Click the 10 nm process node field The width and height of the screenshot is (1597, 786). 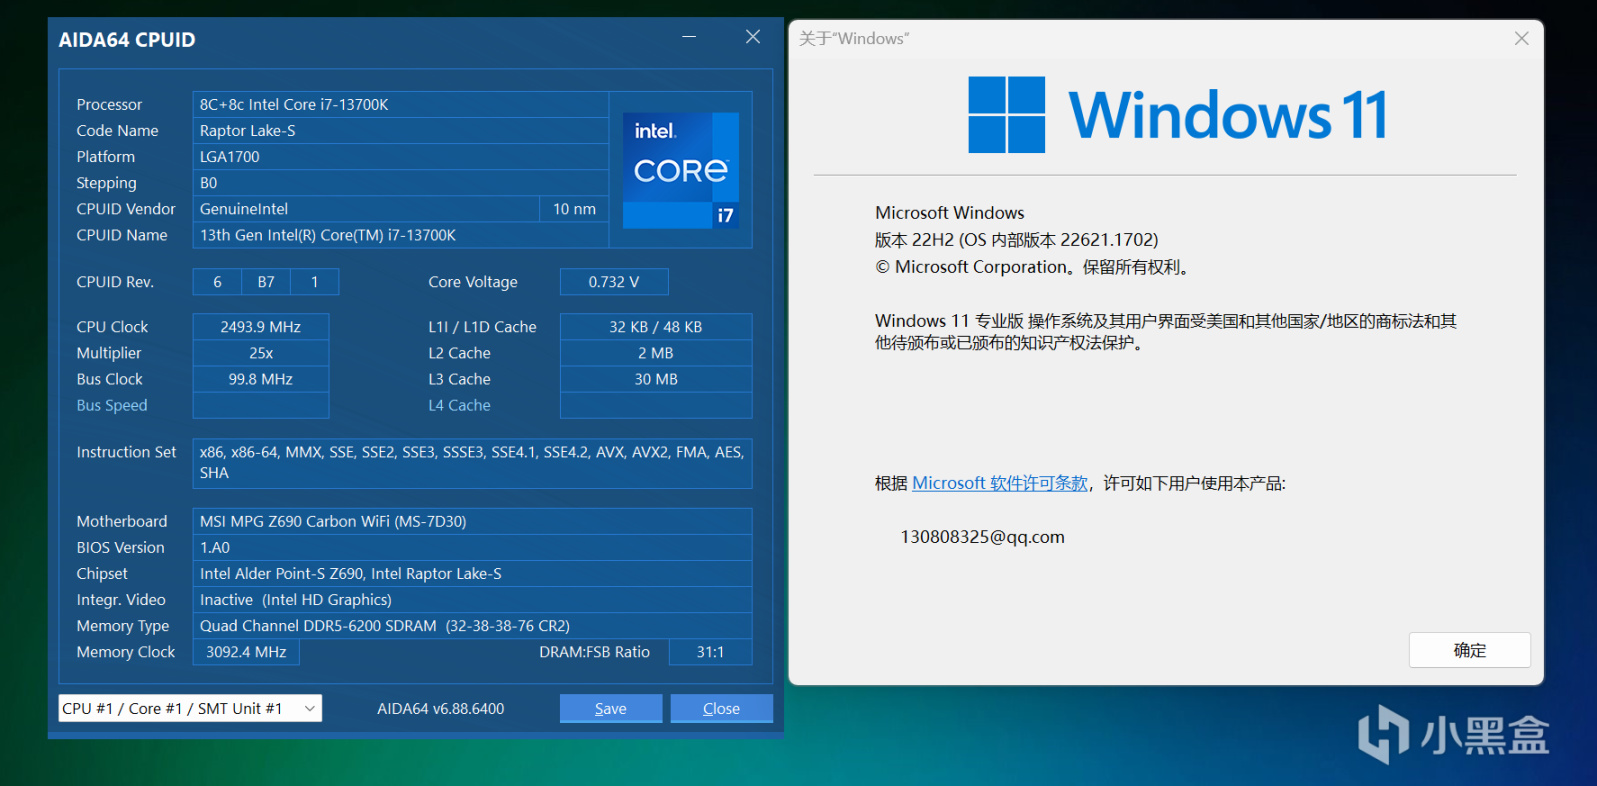pos(574,208)
